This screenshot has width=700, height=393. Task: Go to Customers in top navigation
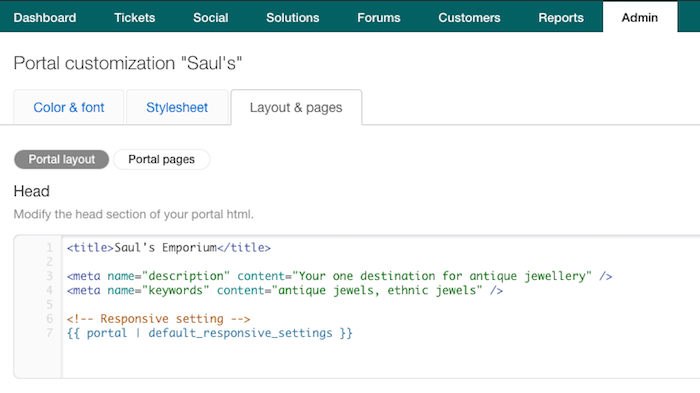click(x=469, y=17)
